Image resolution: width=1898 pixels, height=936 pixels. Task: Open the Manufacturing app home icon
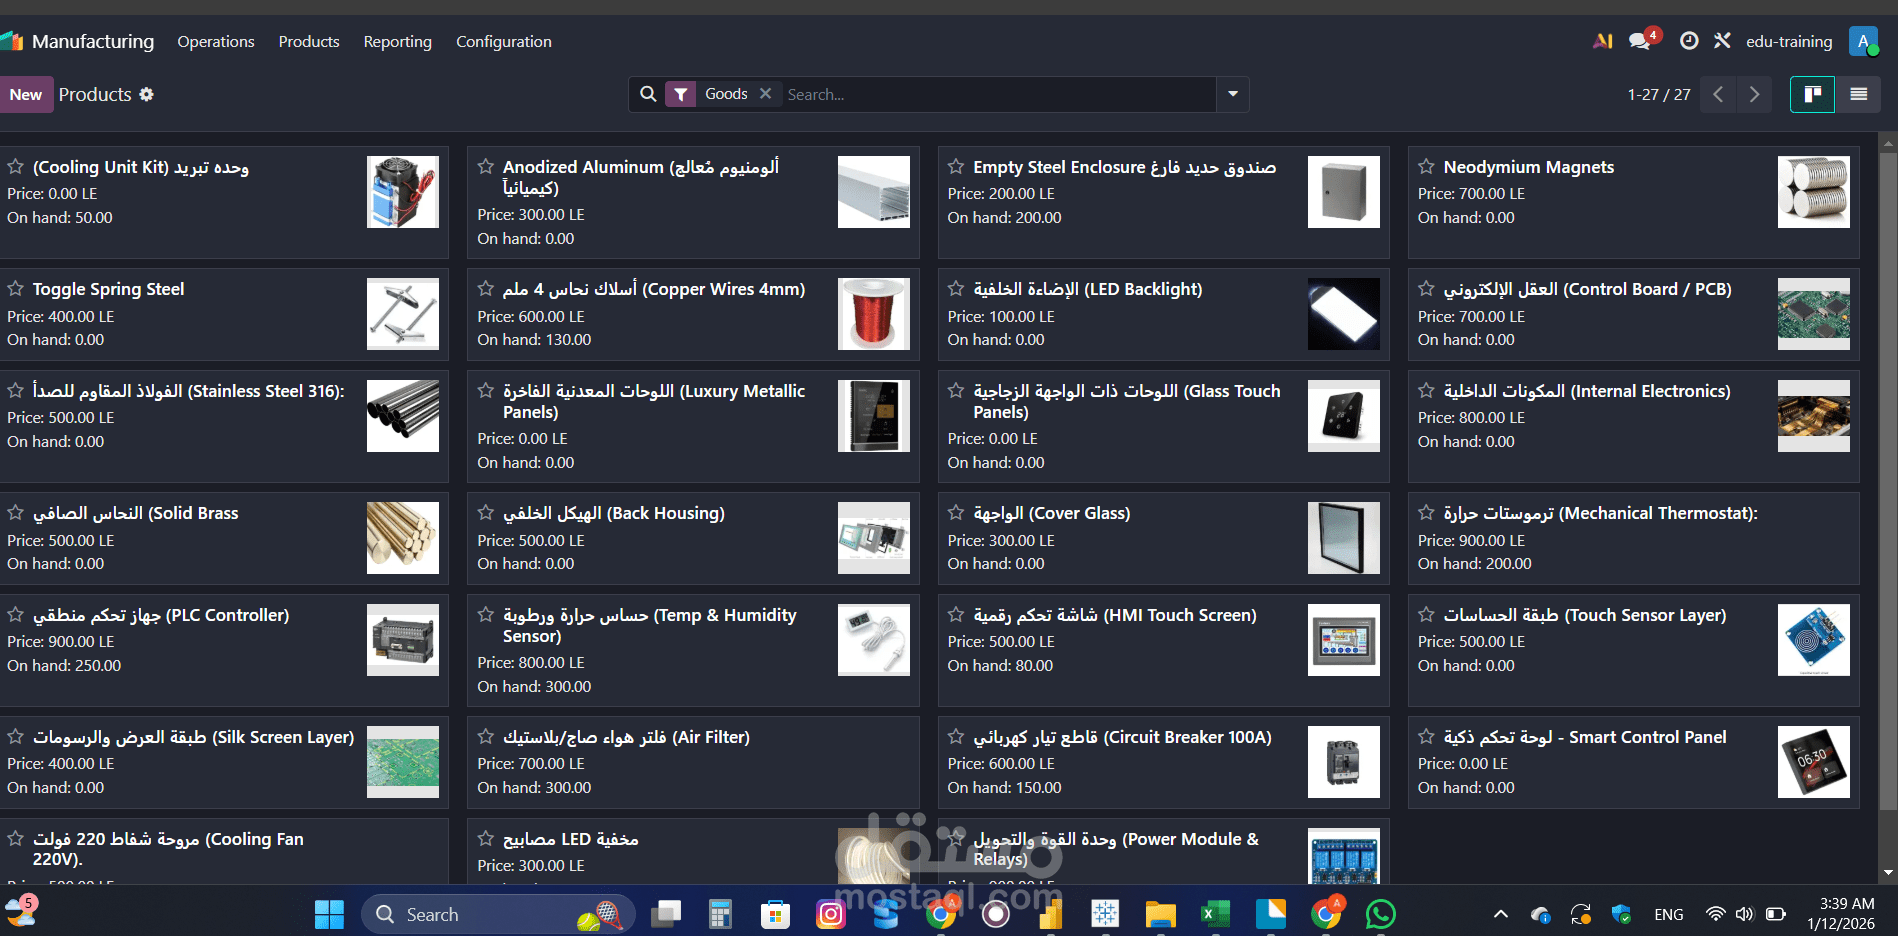[12, 41]
